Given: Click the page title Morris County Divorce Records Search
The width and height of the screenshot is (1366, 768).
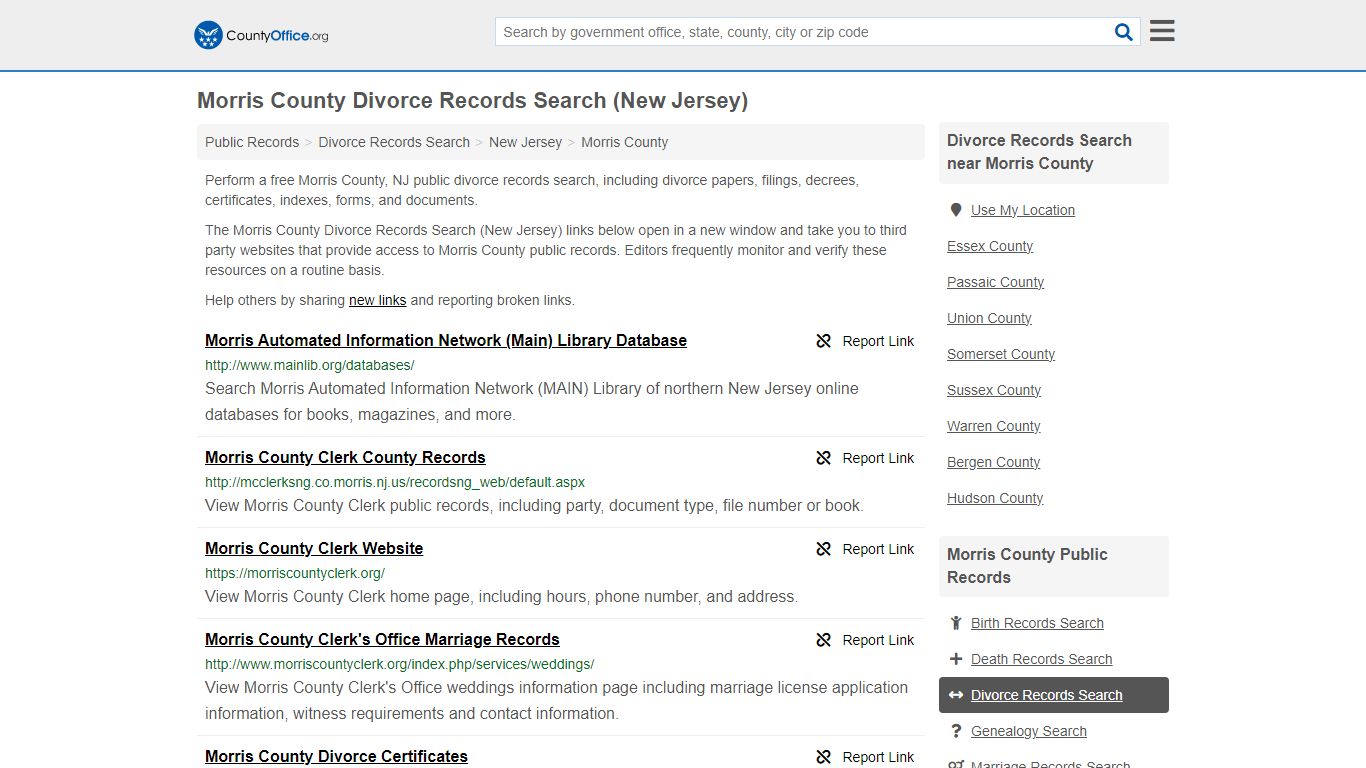Looking at the screenshot, I should (x=472, y=101).
